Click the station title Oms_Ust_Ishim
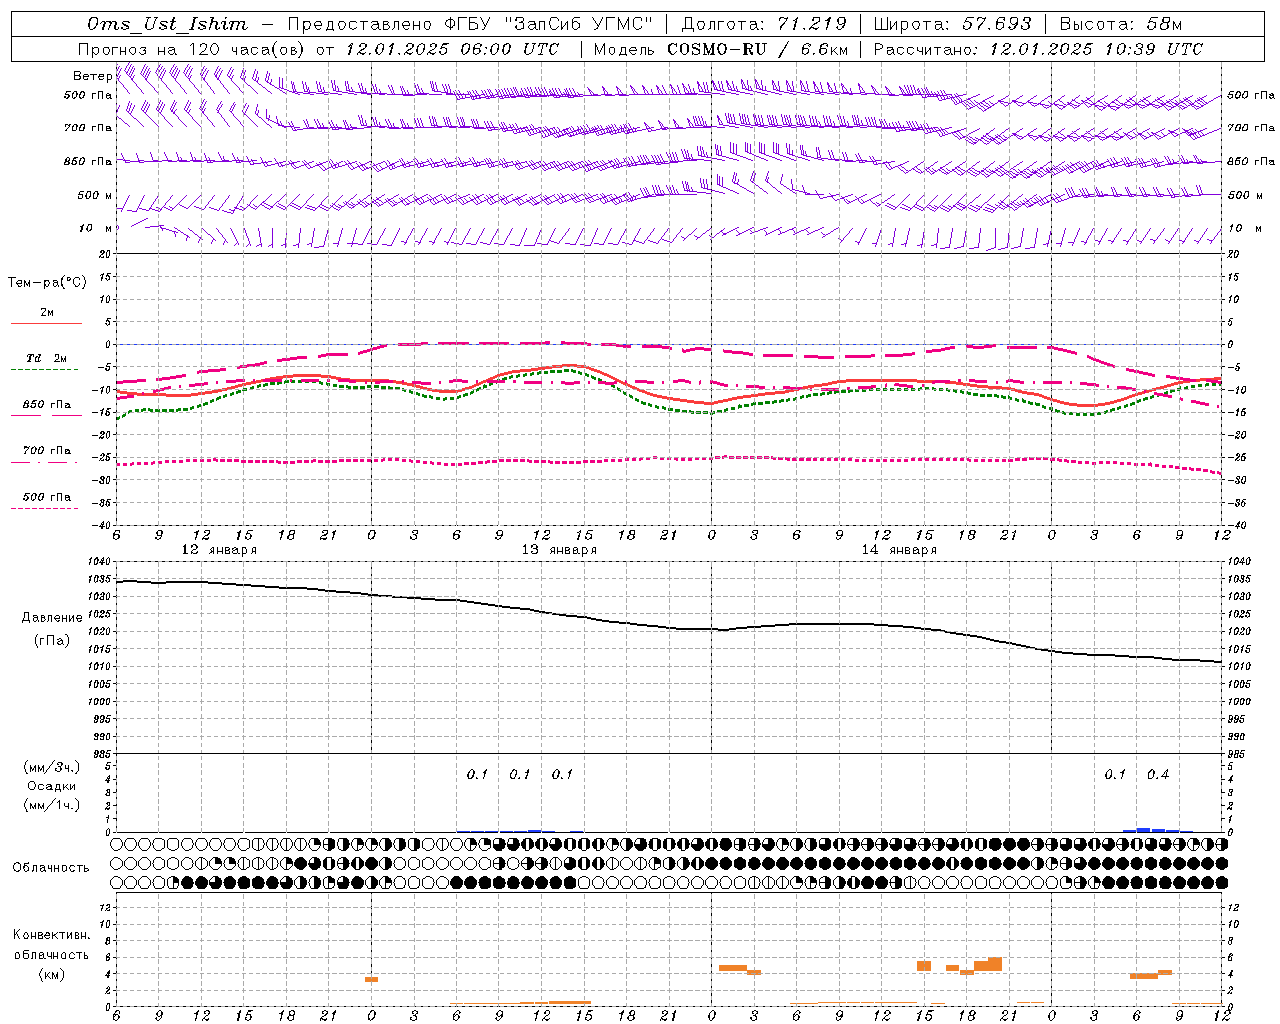1280x1024 pixels. 167,24
